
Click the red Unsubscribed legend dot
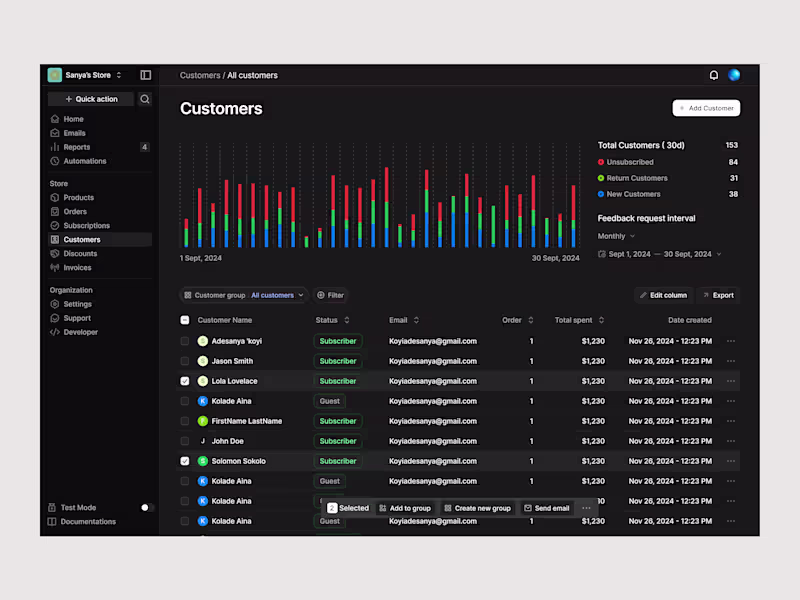click(x=601, y=162)
